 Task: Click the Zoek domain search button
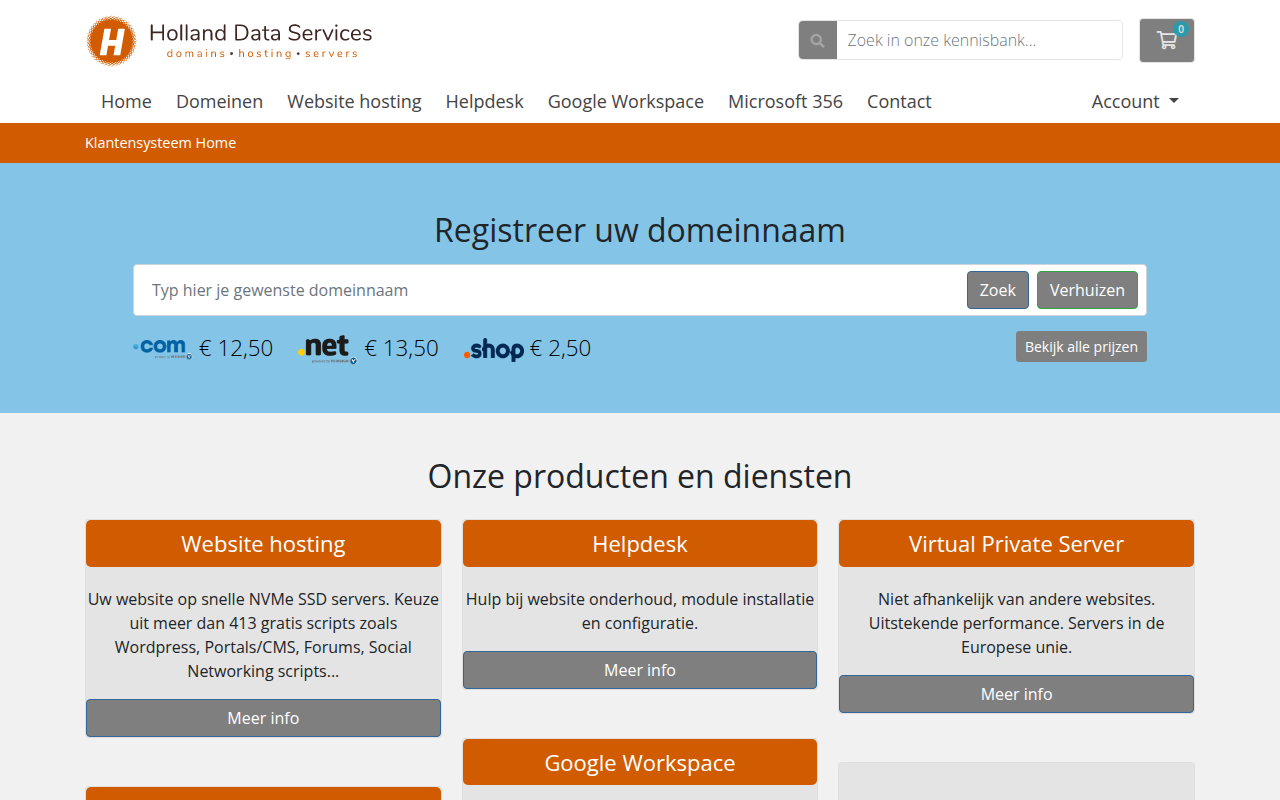coord(998,290)
